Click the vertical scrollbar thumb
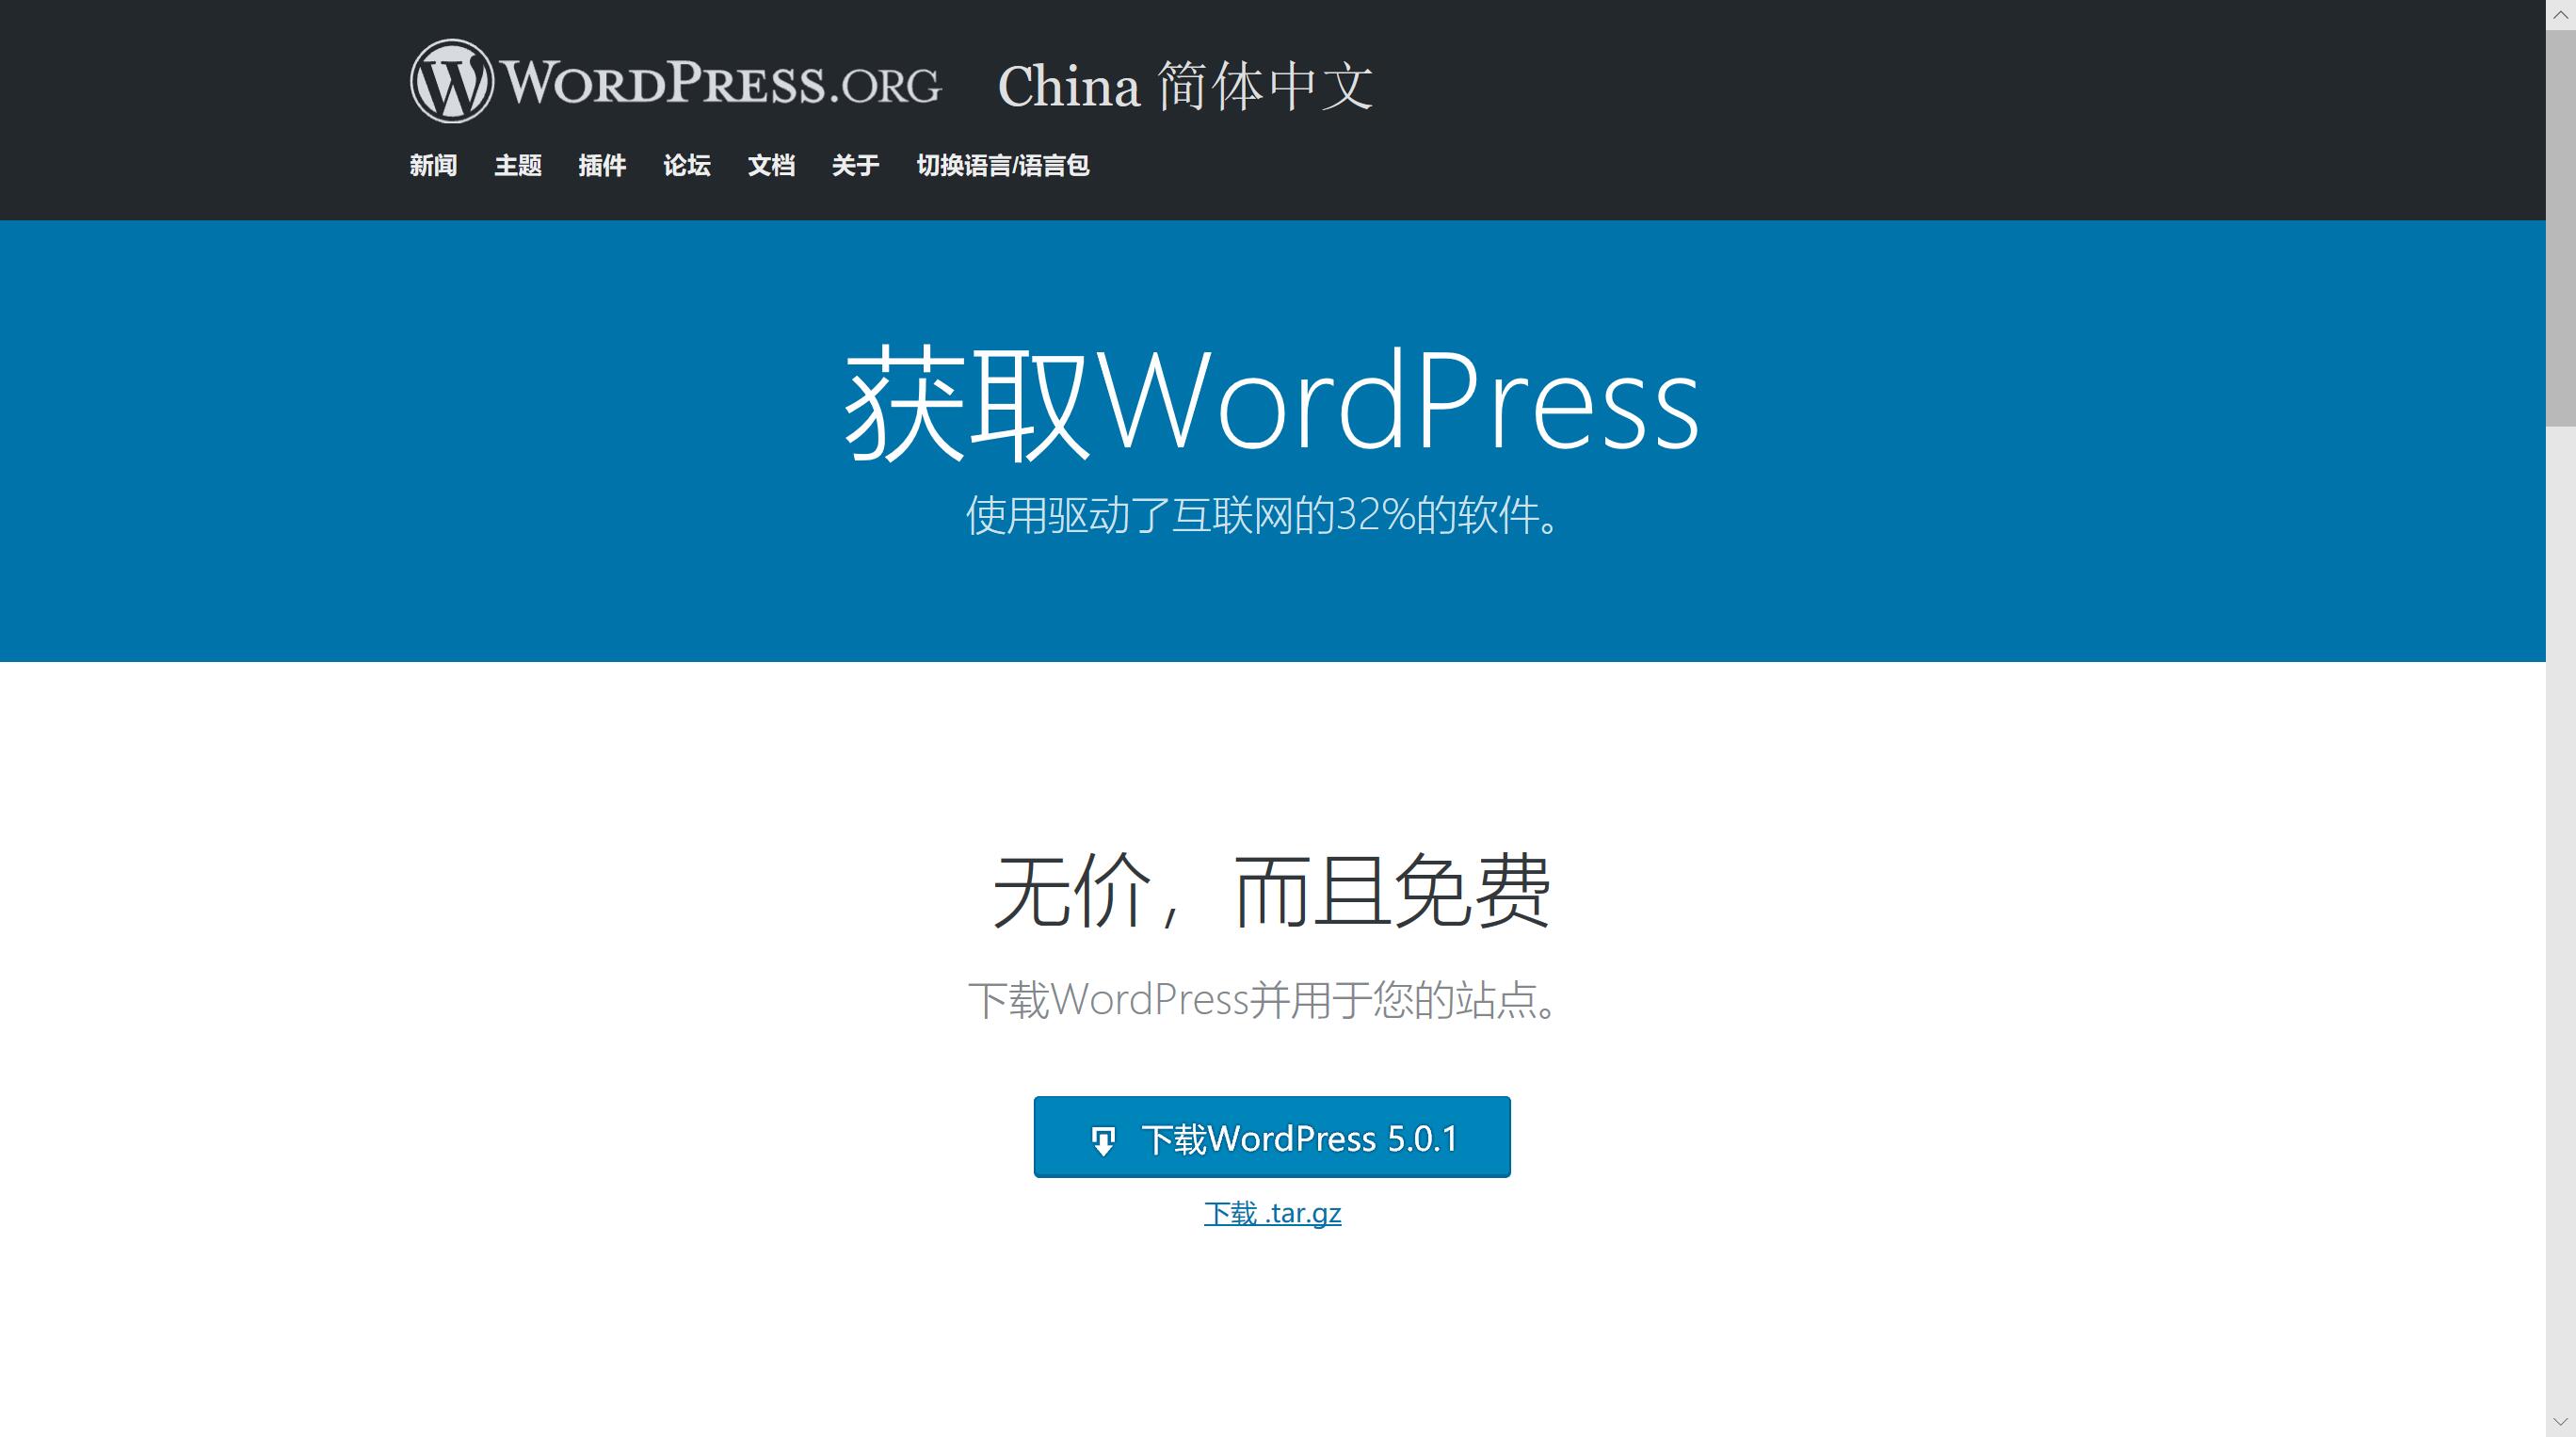The image size is (2576, 1437). pyautogui.click(x=2561, y=227)
